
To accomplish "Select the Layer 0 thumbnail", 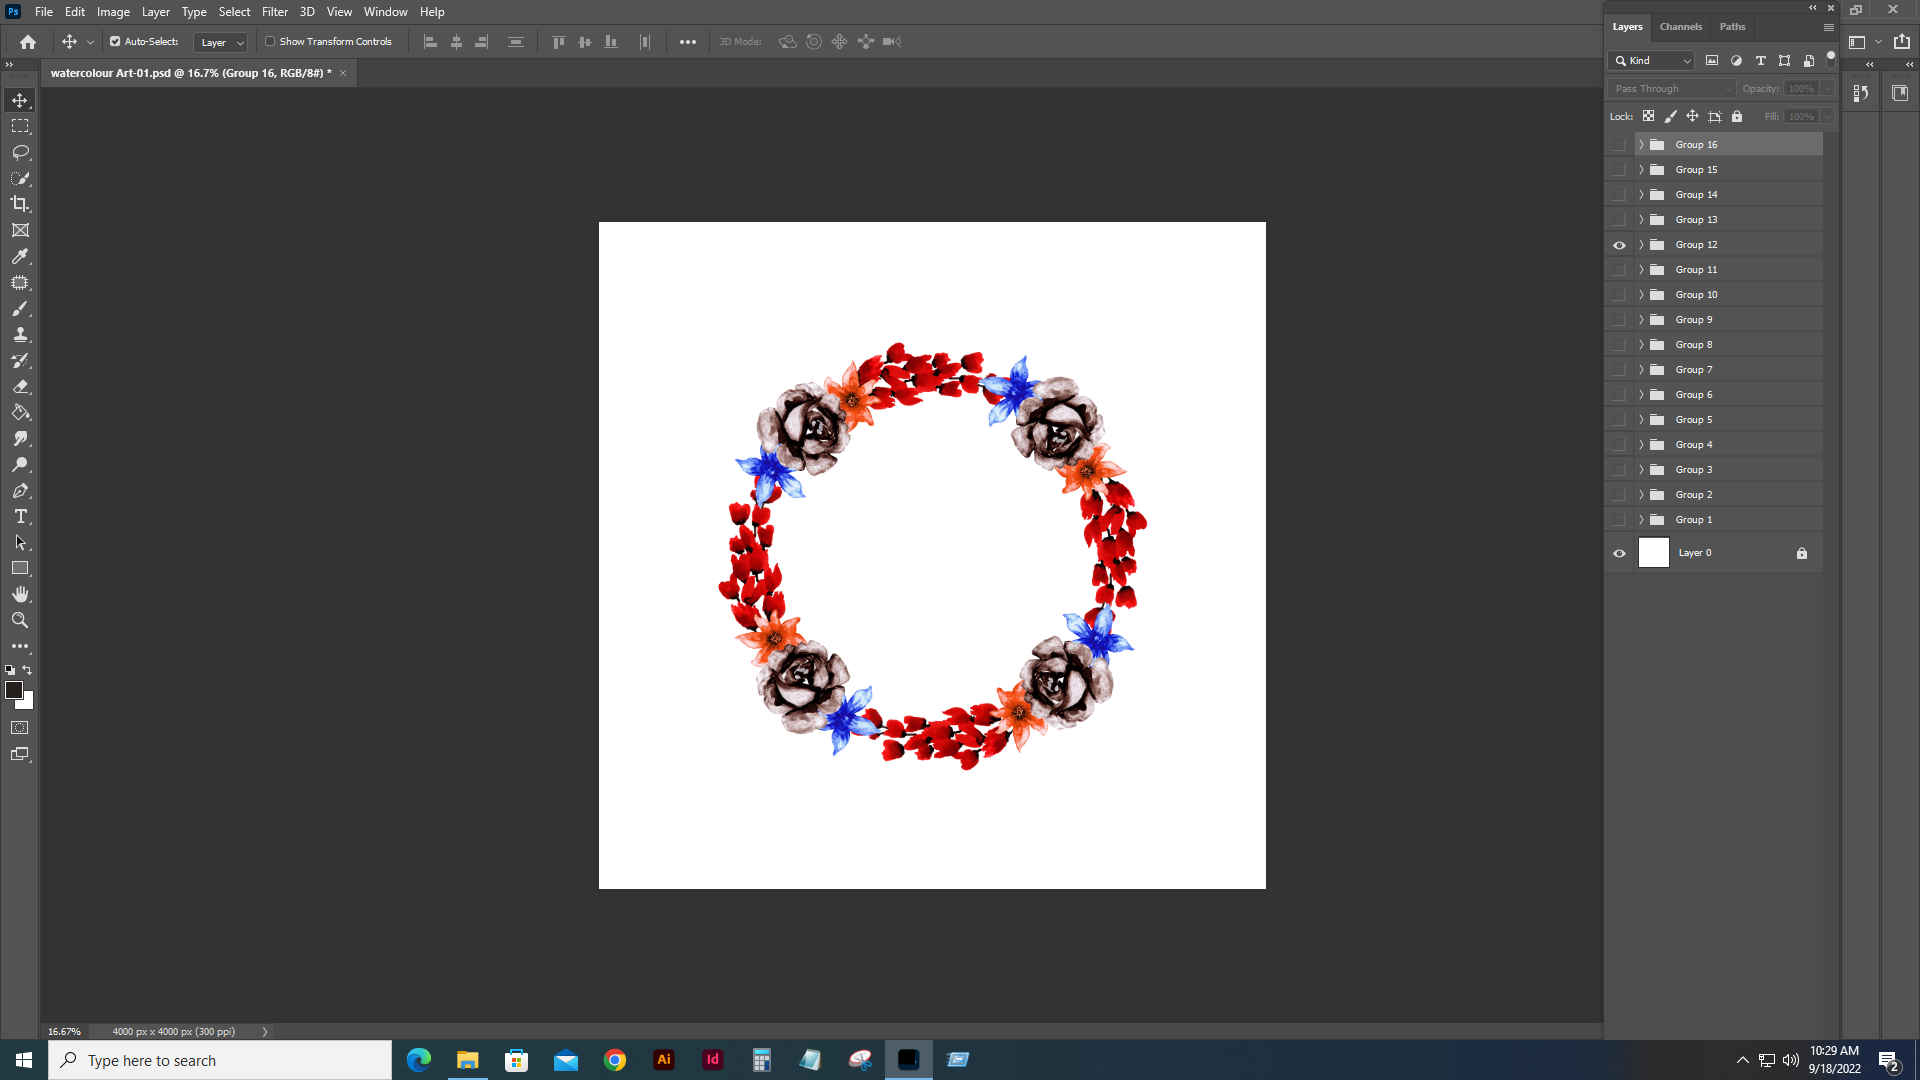I will pos(1654,553).
